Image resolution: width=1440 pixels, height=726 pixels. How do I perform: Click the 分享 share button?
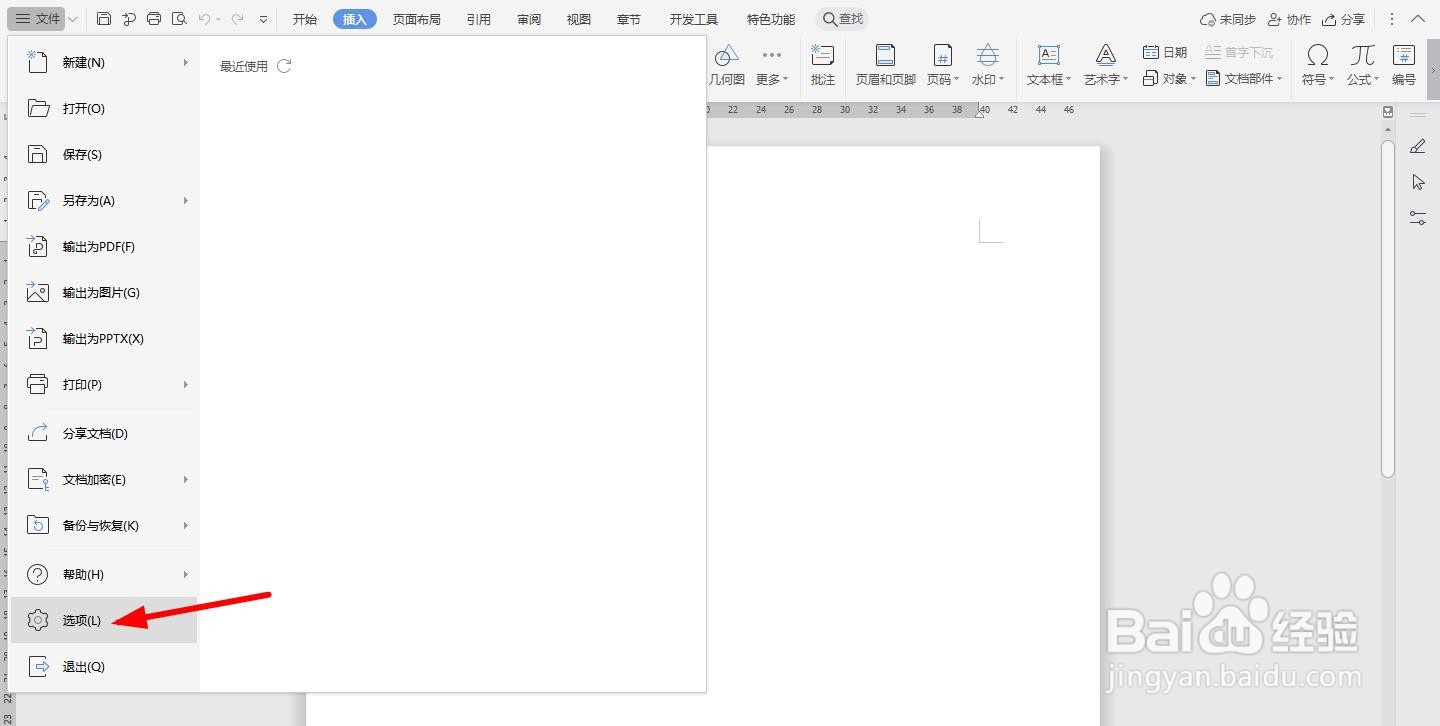tap(1343, 19)
